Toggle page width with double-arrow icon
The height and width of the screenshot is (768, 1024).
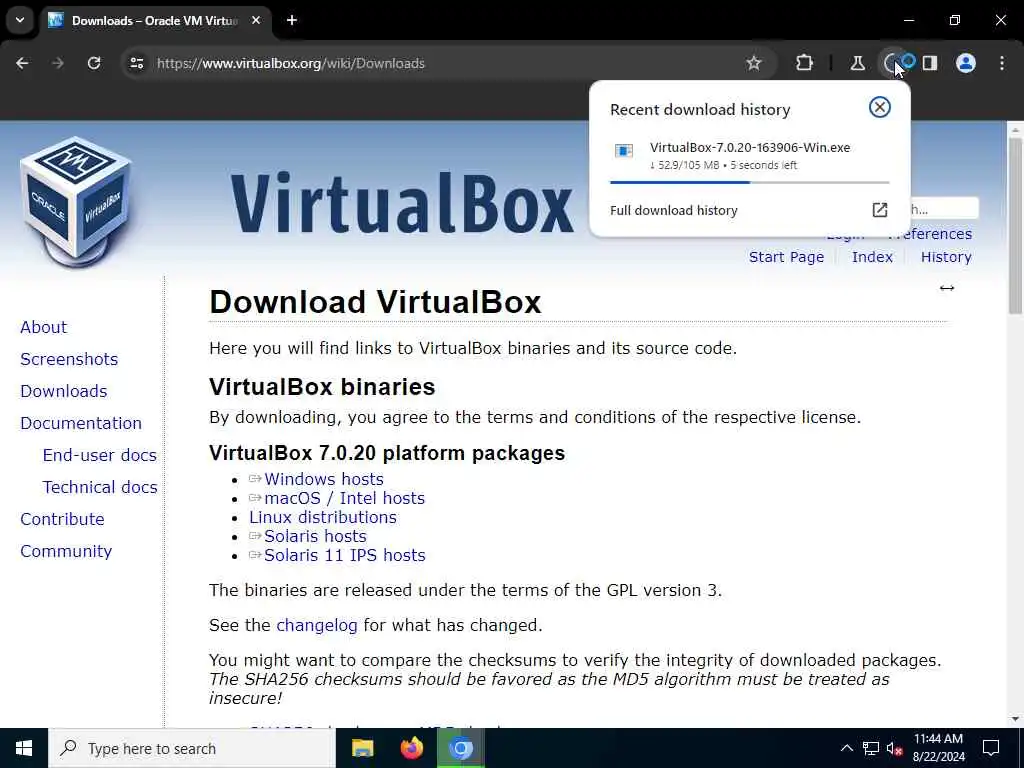(947, 288)
